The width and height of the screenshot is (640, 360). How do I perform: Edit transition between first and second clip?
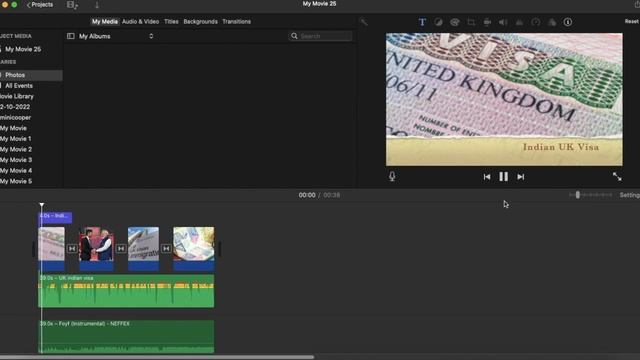click(x=72, y=248)
